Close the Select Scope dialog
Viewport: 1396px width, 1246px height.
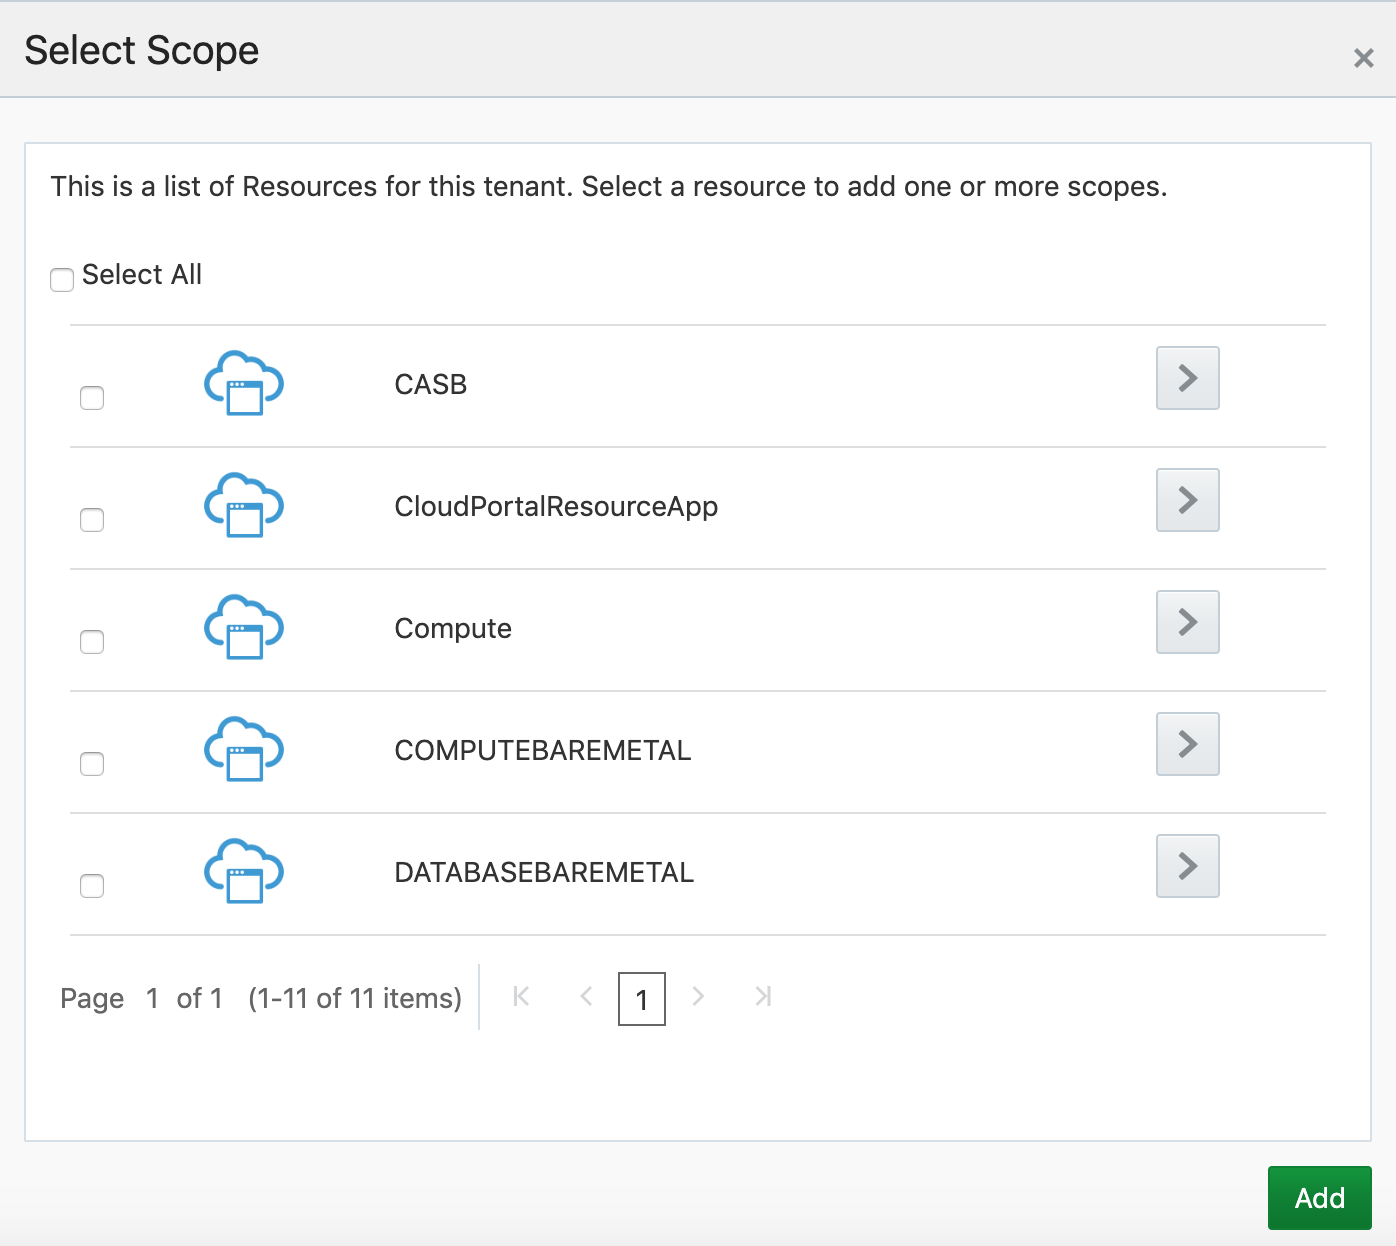(x=1363, y=58)
